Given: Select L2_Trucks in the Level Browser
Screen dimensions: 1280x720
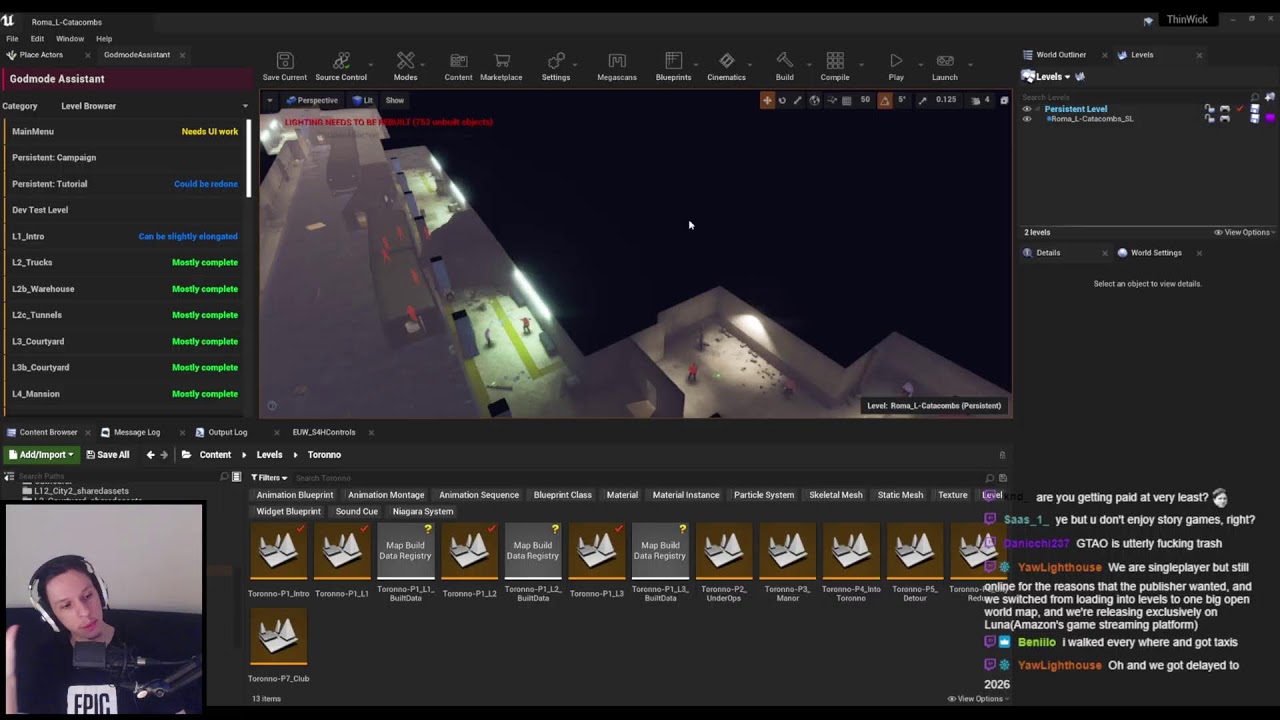Looking at the screenshot, I should pos(124,262).
